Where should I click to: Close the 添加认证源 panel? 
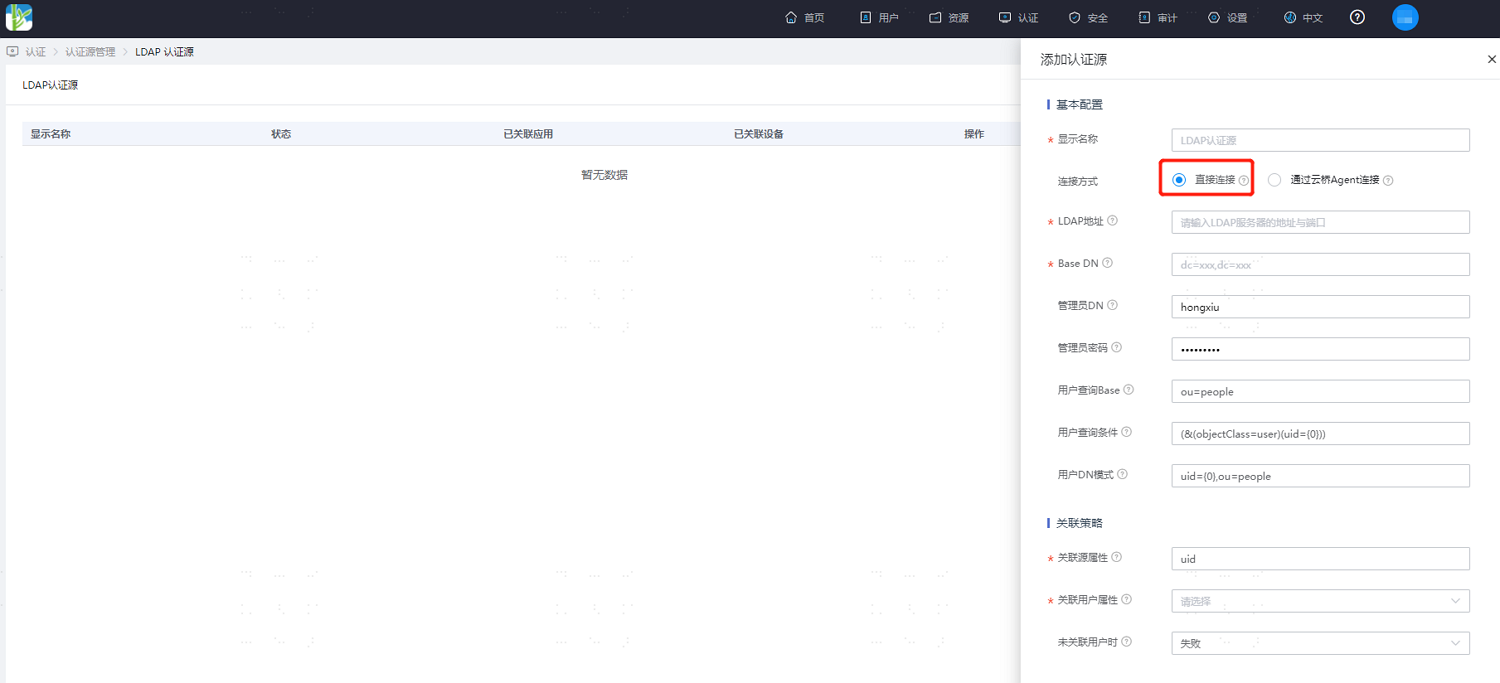[1492, 60]
